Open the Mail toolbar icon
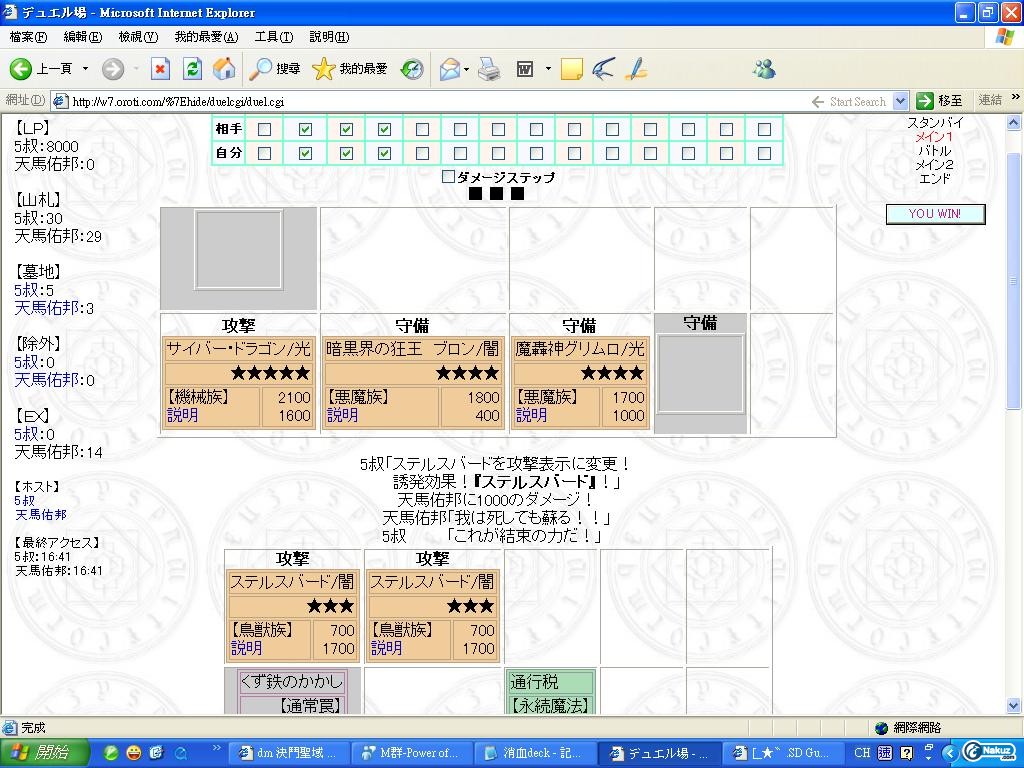The width and height of the screenshot is (1024, 768). pos(449,69)
